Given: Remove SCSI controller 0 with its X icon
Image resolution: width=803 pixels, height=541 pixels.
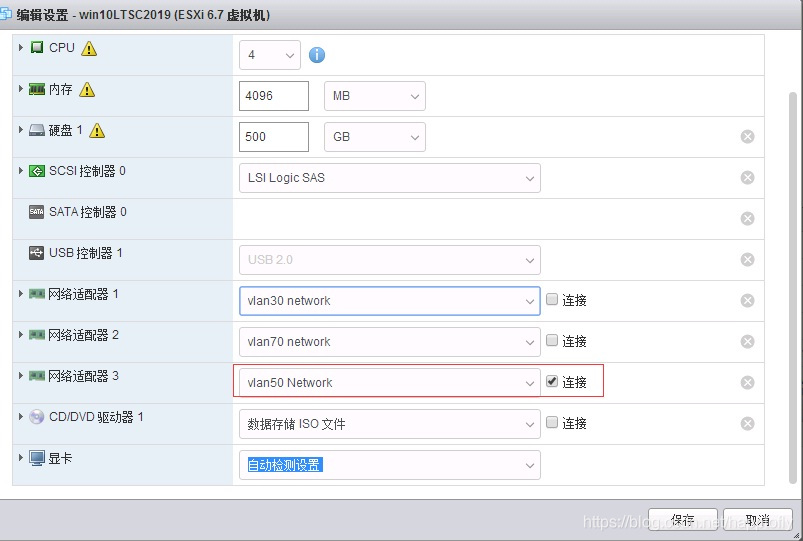Looking at the screenshot, I should point(747,177).
